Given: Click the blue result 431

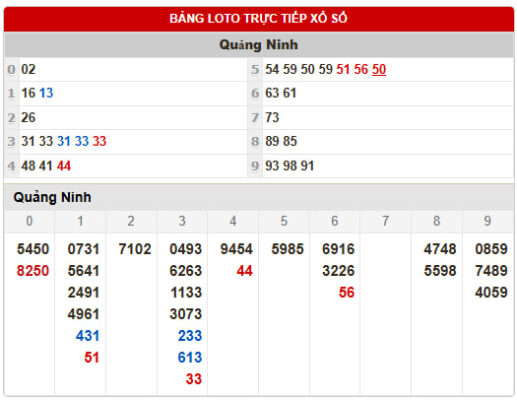Looking at the screenshot, I should coord(88,336).
